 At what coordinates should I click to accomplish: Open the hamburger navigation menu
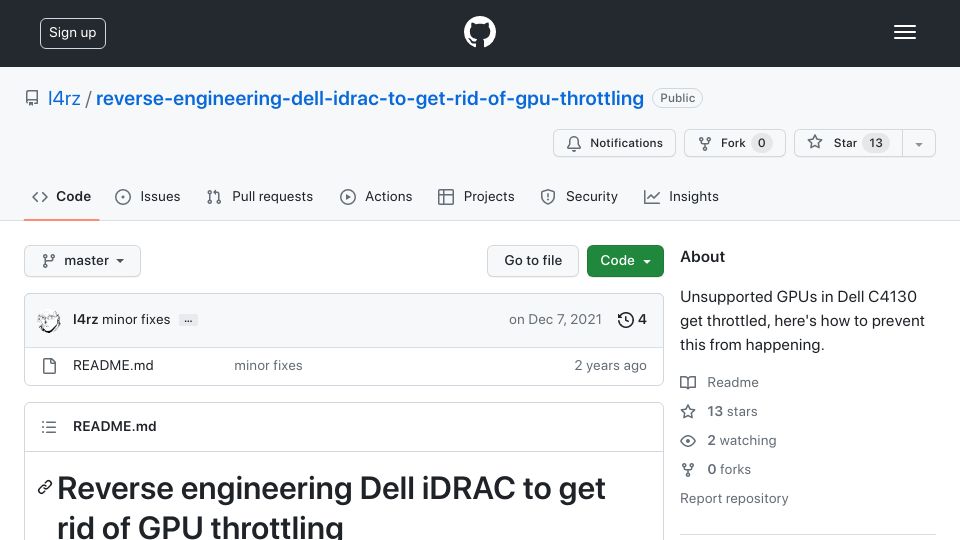pos(904,32)
